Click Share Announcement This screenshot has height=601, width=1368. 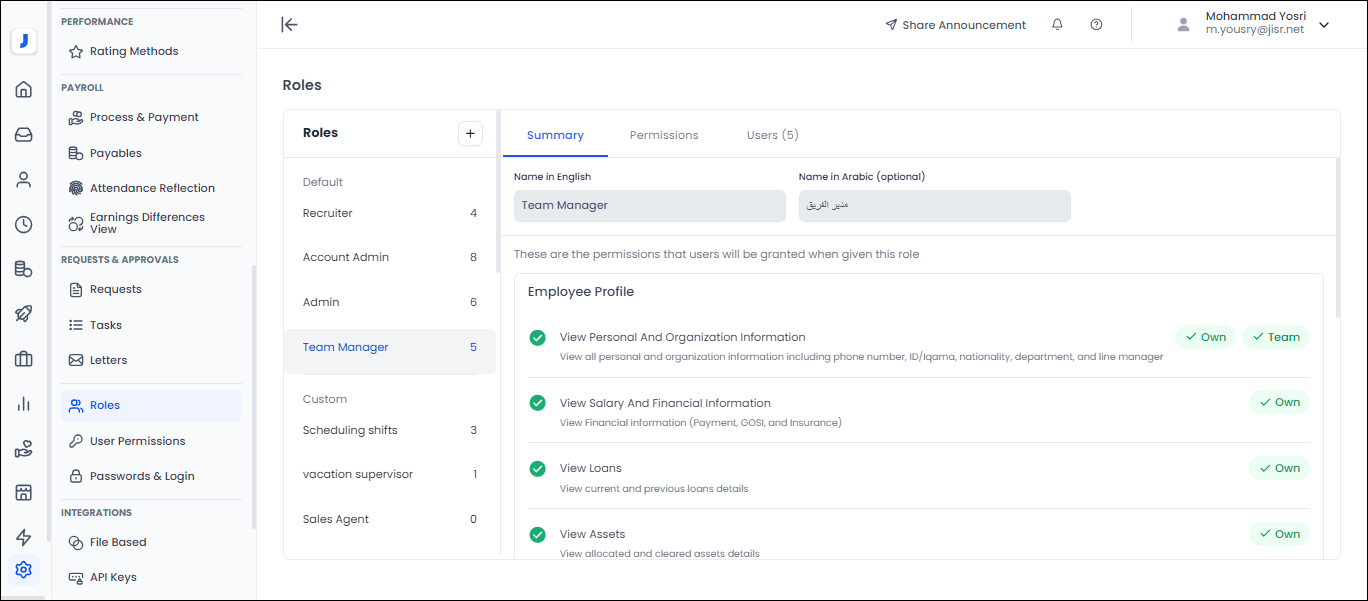tap(955, 25)
